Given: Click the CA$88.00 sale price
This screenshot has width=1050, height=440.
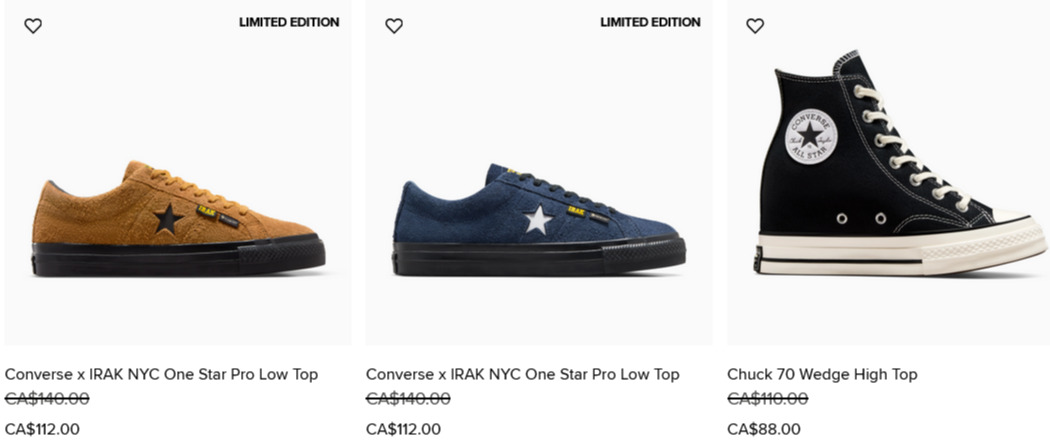Looking at the screenshot, I should coord(764,429).
